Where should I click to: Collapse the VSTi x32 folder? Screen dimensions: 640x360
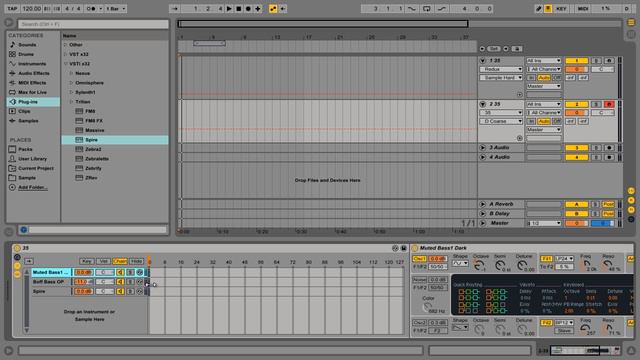click(x=66, y=64)
